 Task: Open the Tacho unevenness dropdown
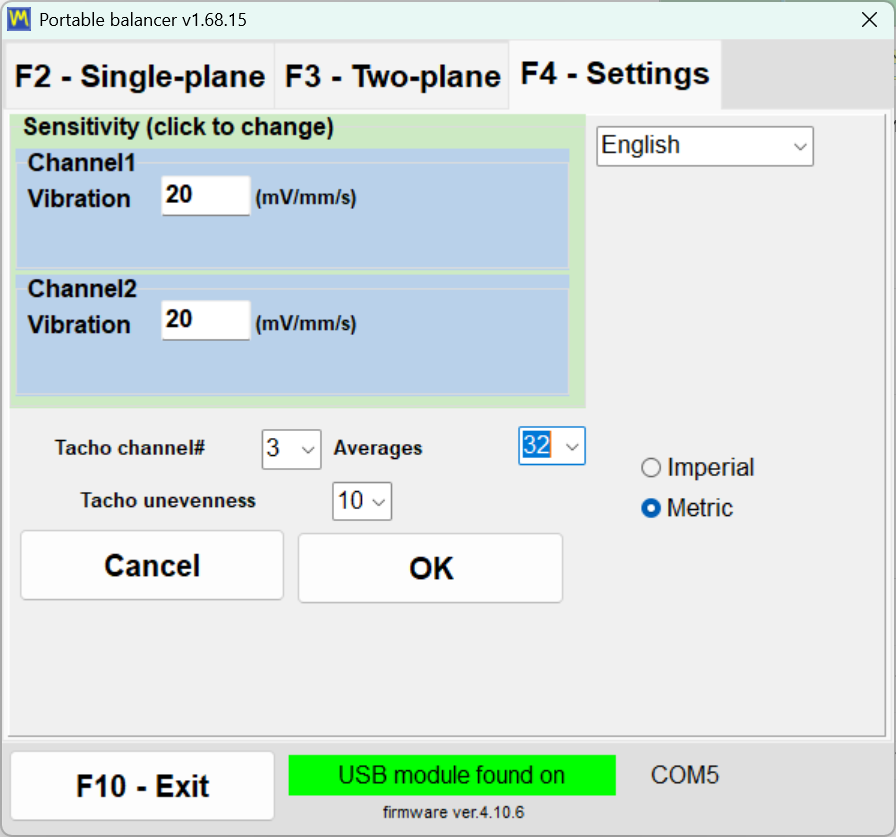361,501
